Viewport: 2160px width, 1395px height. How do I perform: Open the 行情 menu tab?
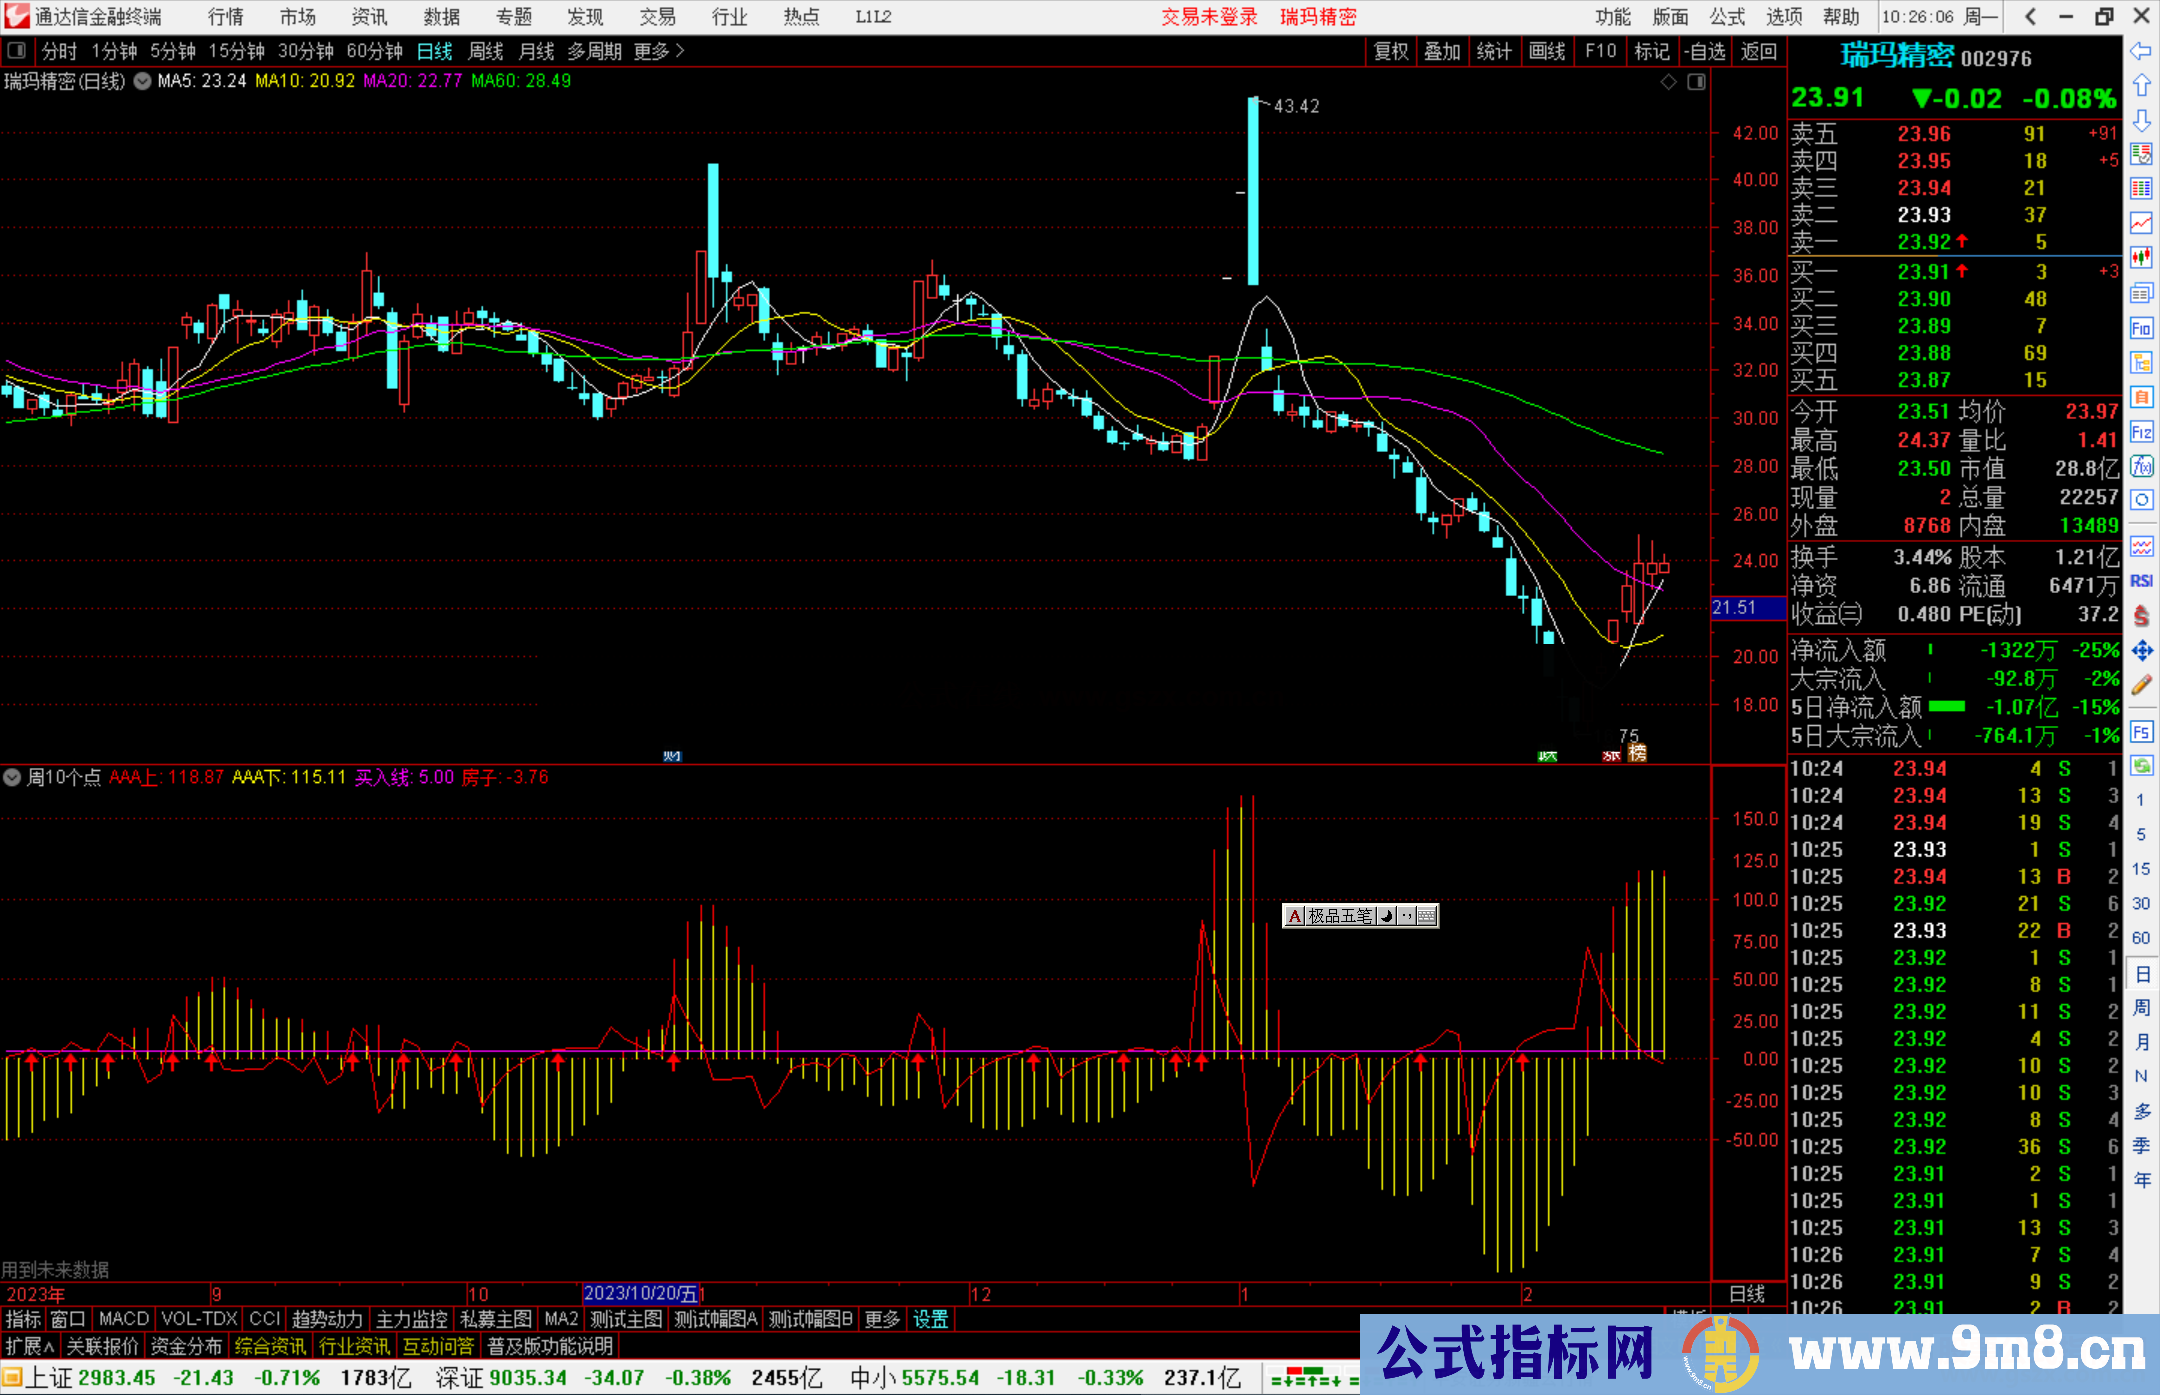[226, 16]
